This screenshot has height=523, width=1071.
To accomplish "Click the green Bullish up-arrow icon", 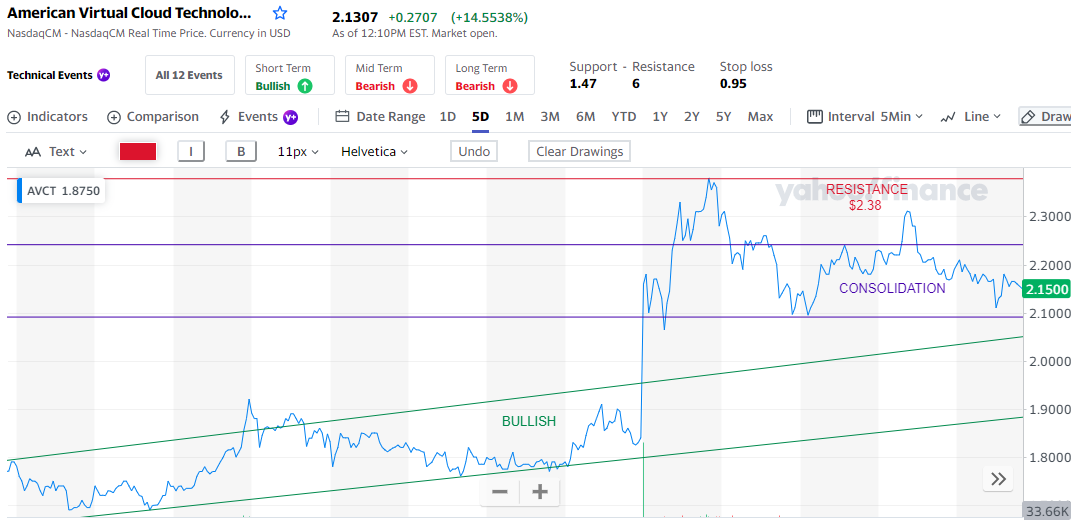I will coord(305,86).
